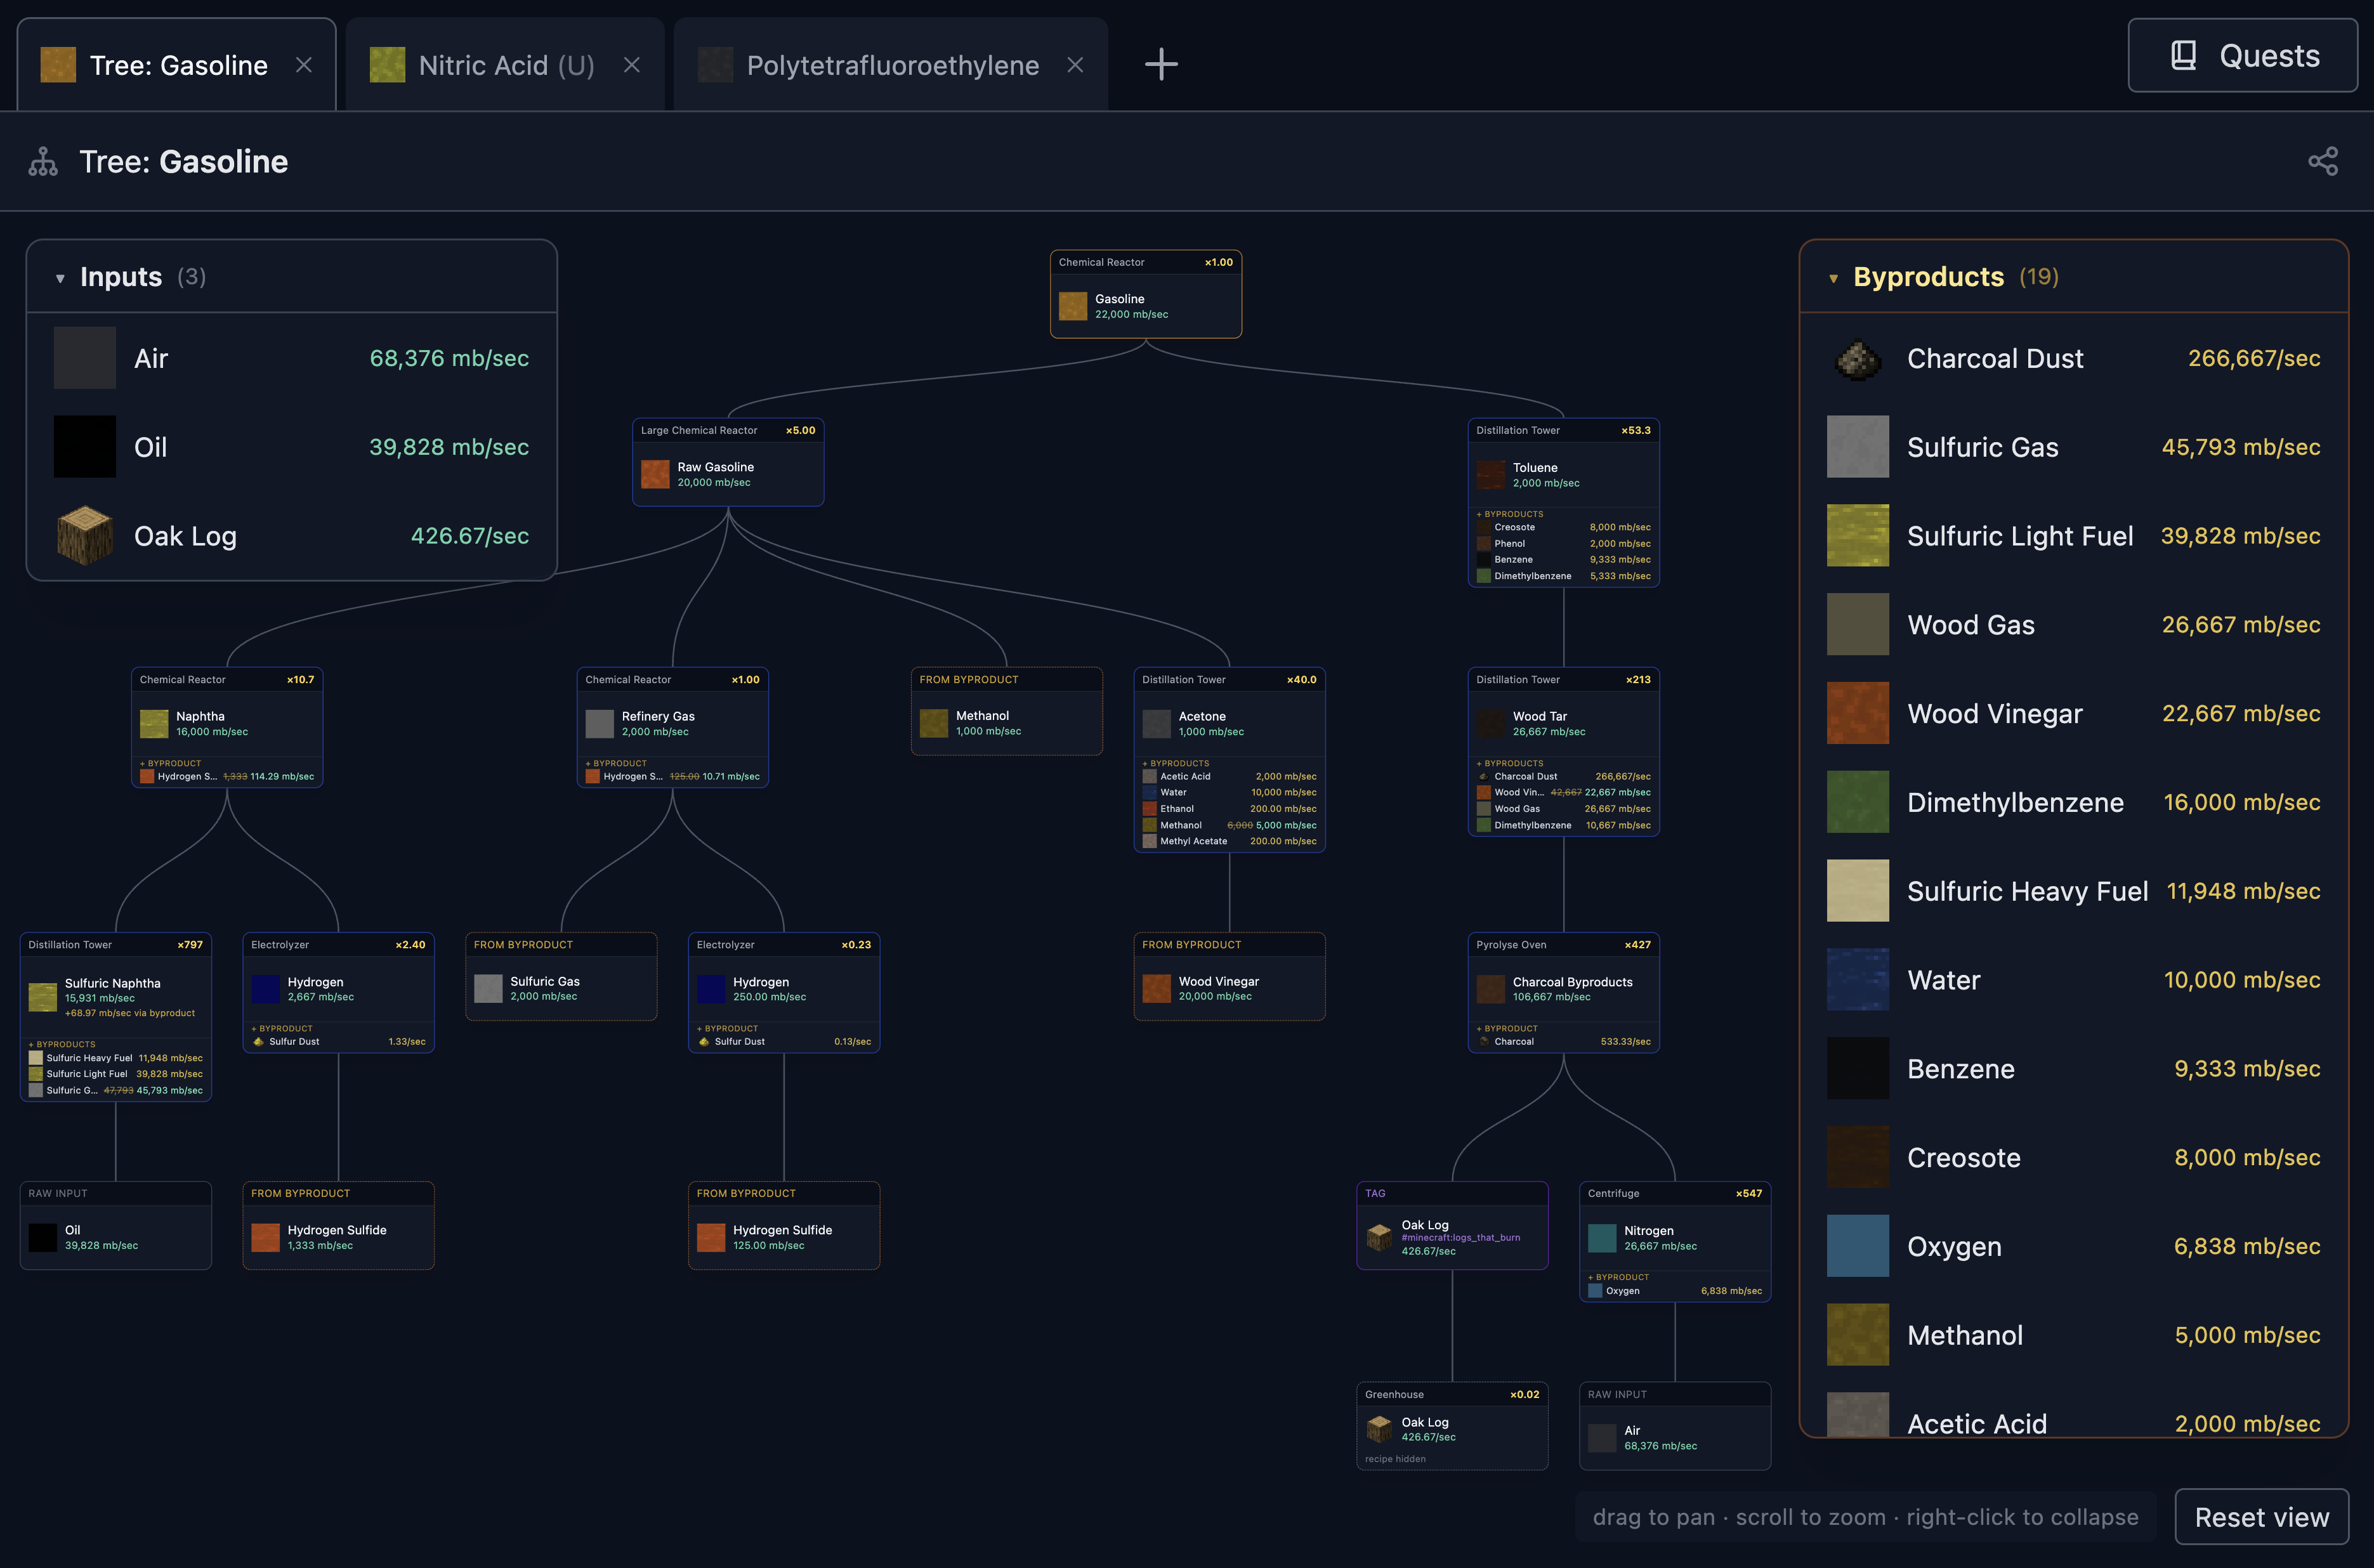
Task: Click the Methanol icon in the Byproducts list
Action: tap(1858, 1334)
